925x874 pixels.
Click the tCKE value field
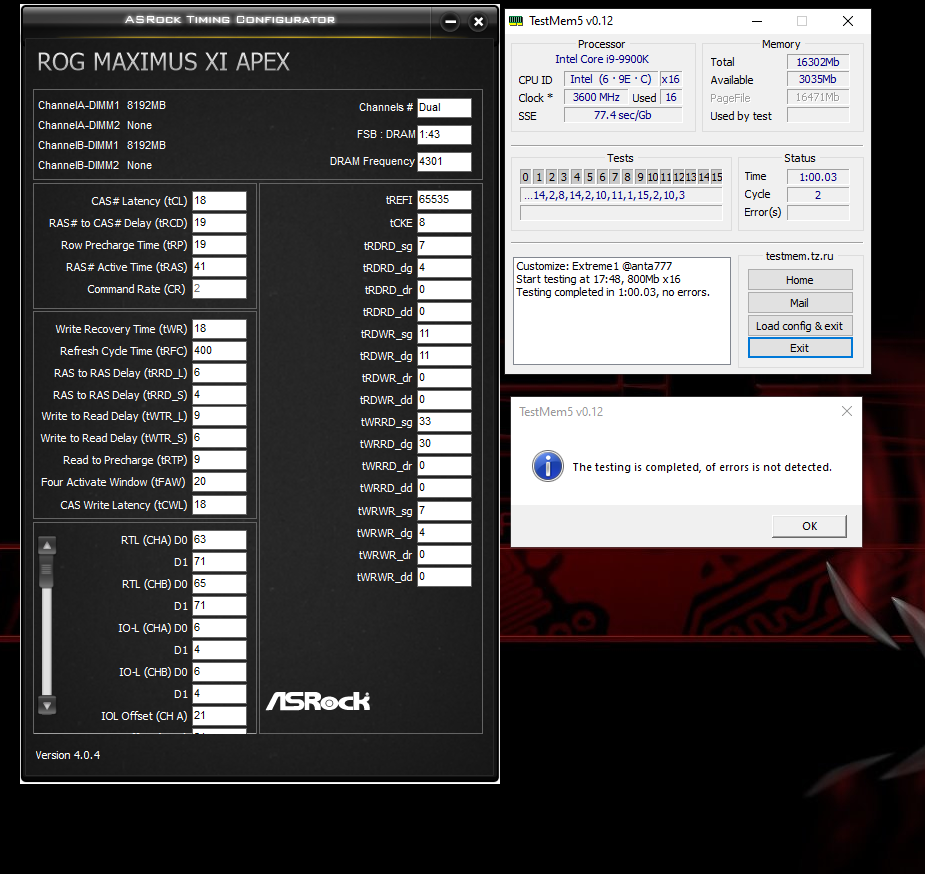click(444, 222)
